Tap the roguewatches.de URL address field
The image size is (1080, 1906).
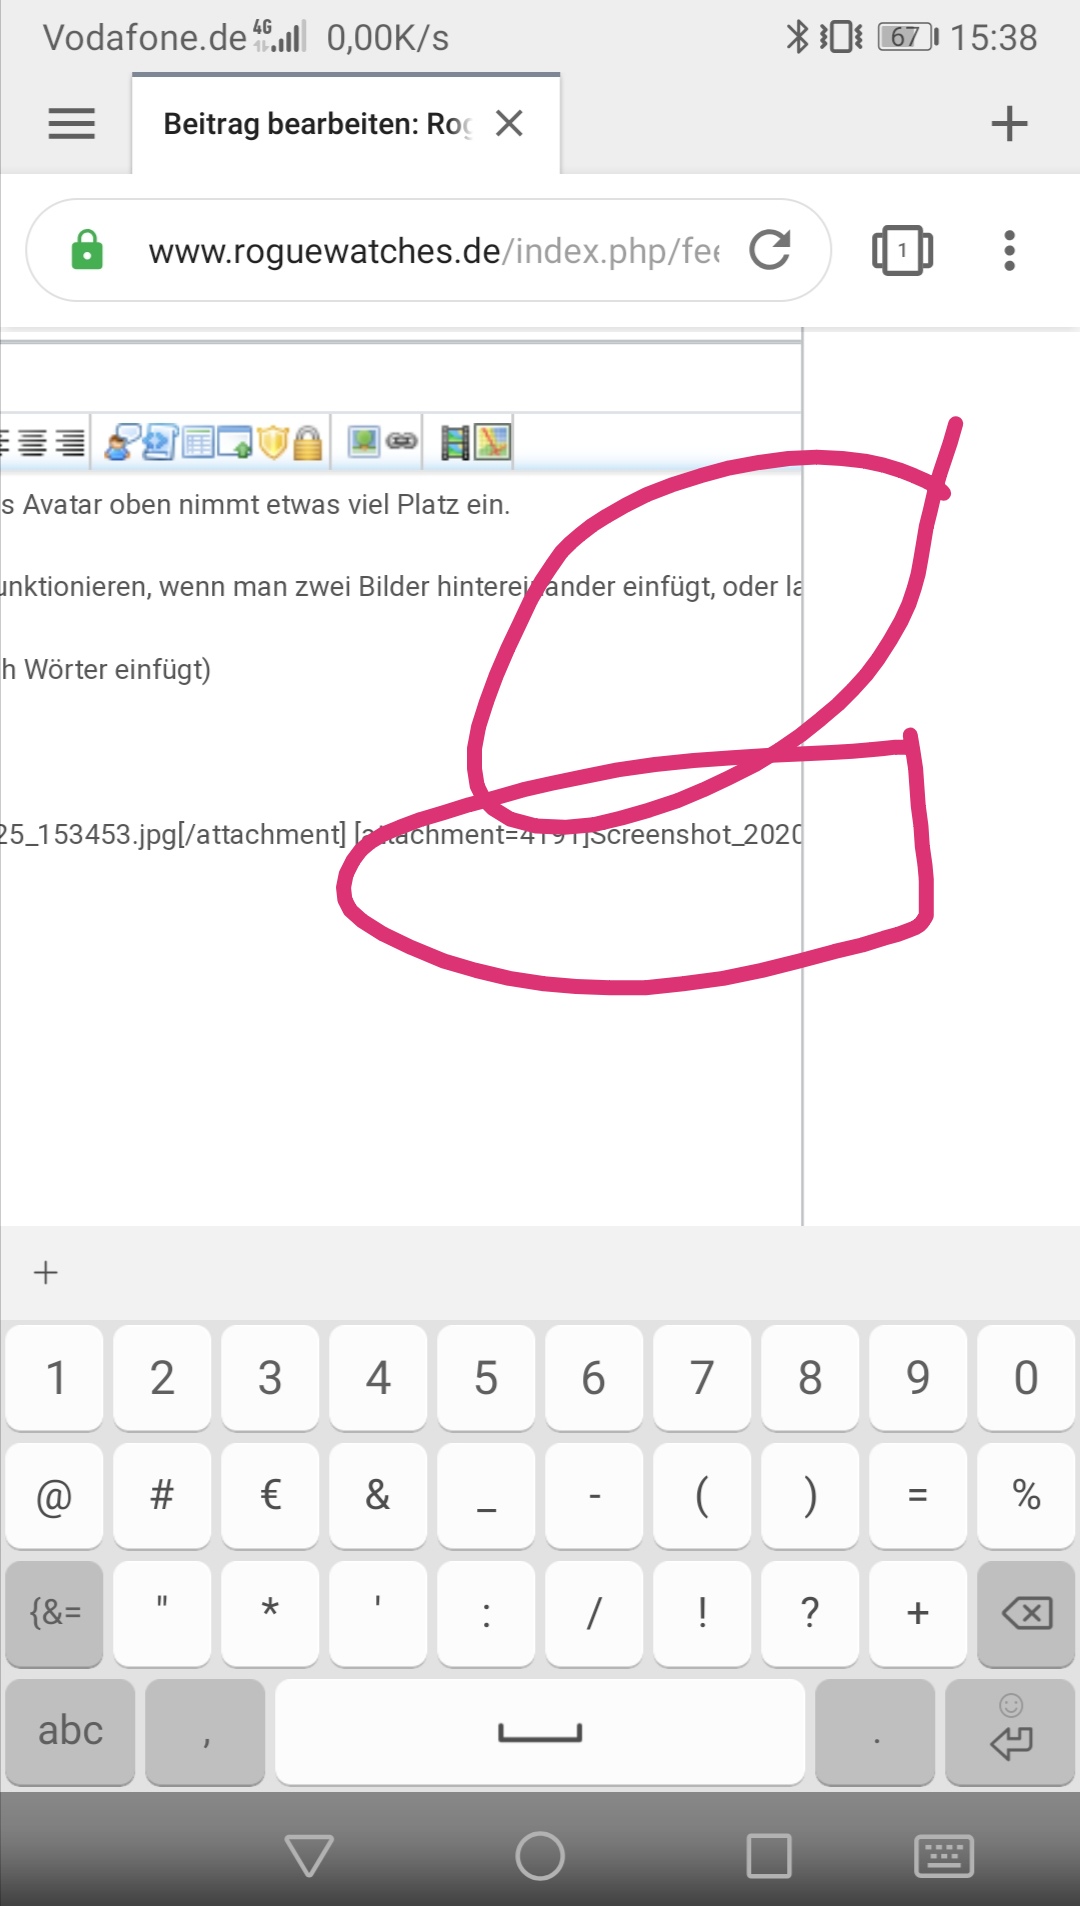[430, 251]
